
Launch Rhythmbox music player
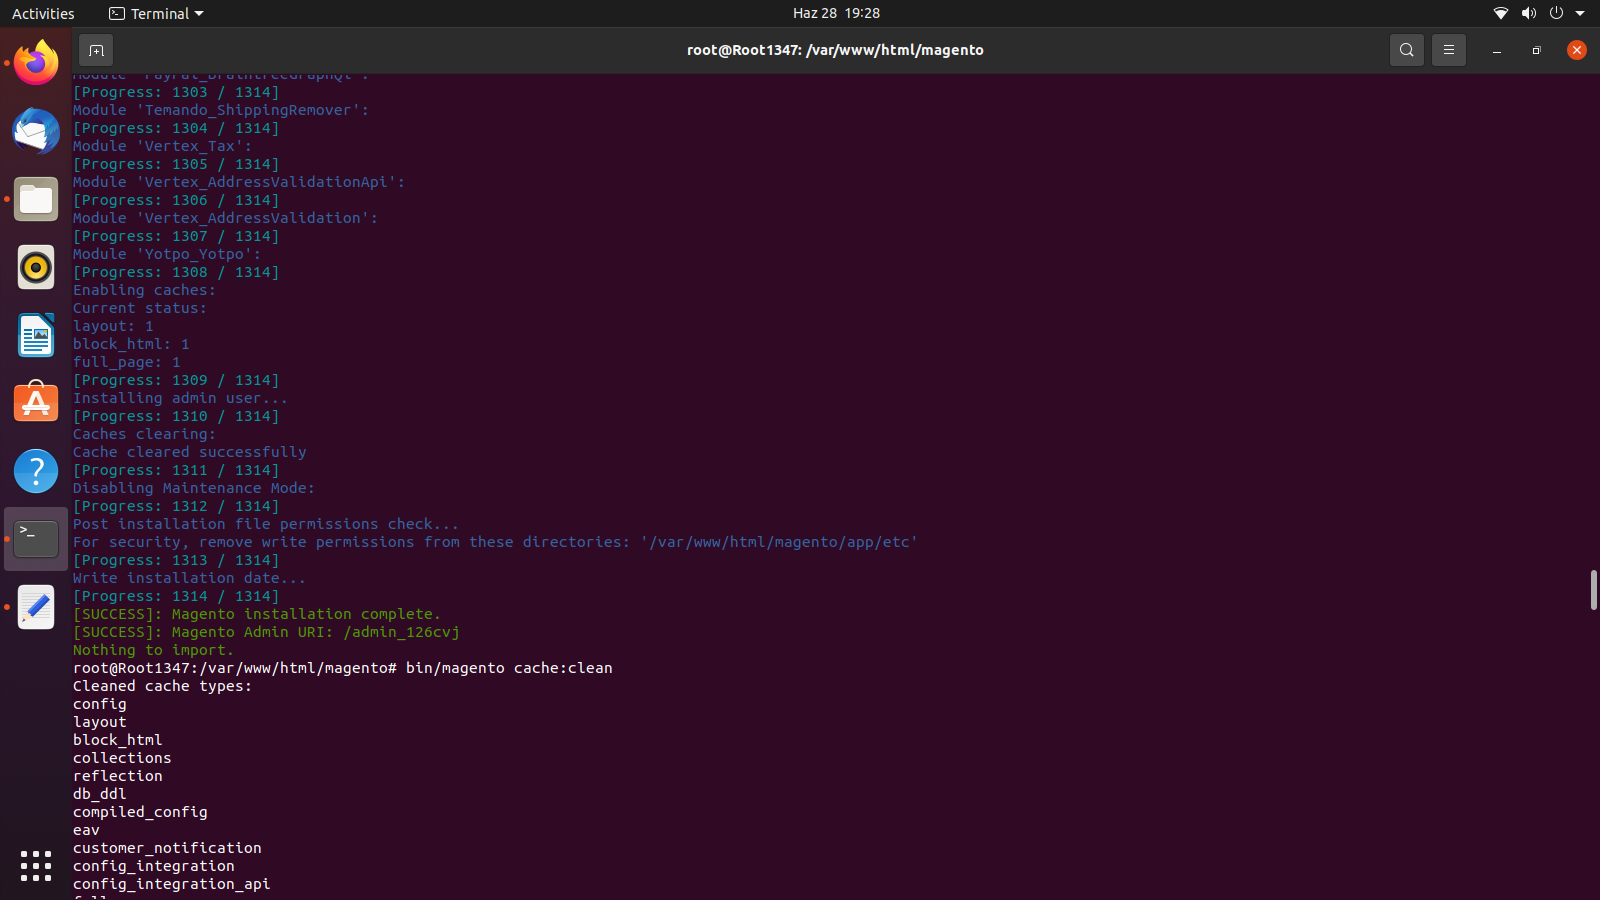(x=36, y=268)
